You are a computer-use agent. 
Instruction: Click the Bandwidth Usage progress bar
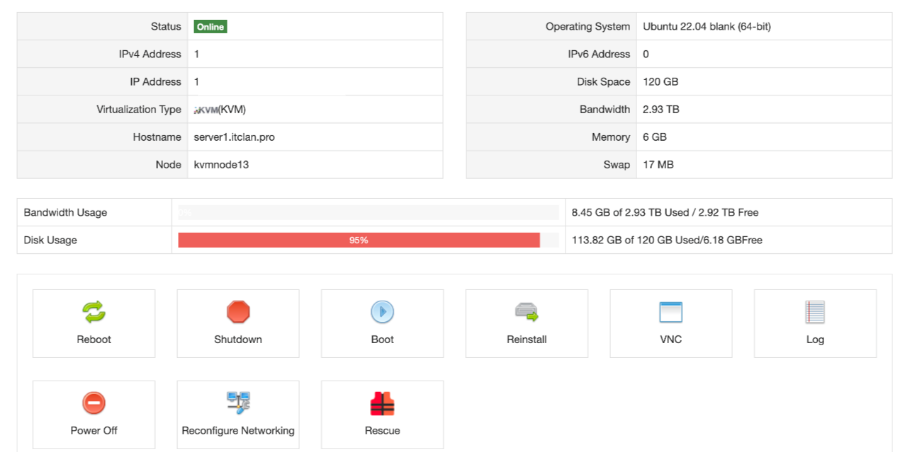(368, 212)
